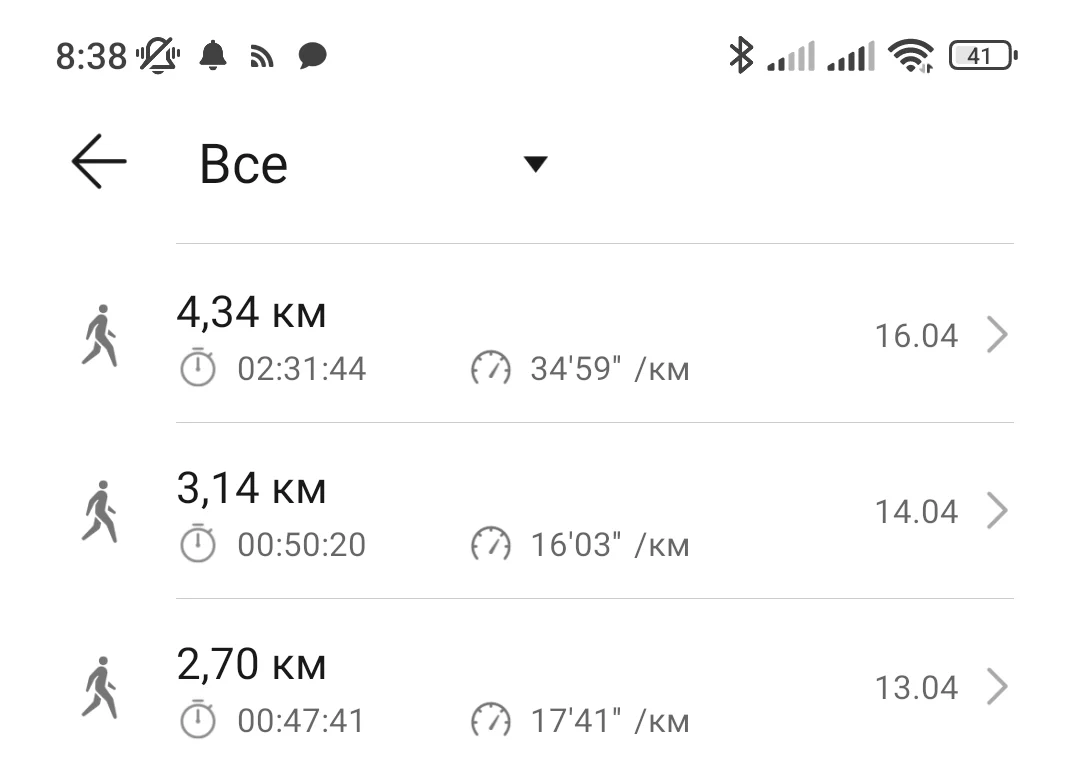Click pace gauge icon beside 17'41"
The image size is (1080, 766).
pos(490,721)
